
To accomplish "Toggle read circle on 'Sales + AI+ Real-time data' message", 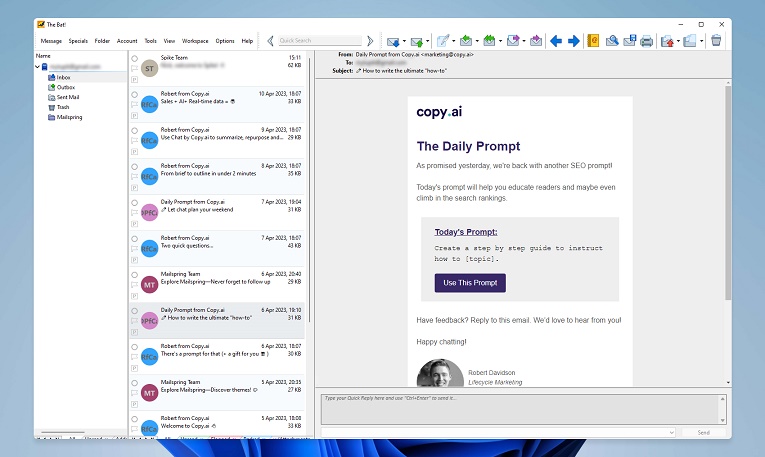I will pyautogui.click(x=135, y=95).
